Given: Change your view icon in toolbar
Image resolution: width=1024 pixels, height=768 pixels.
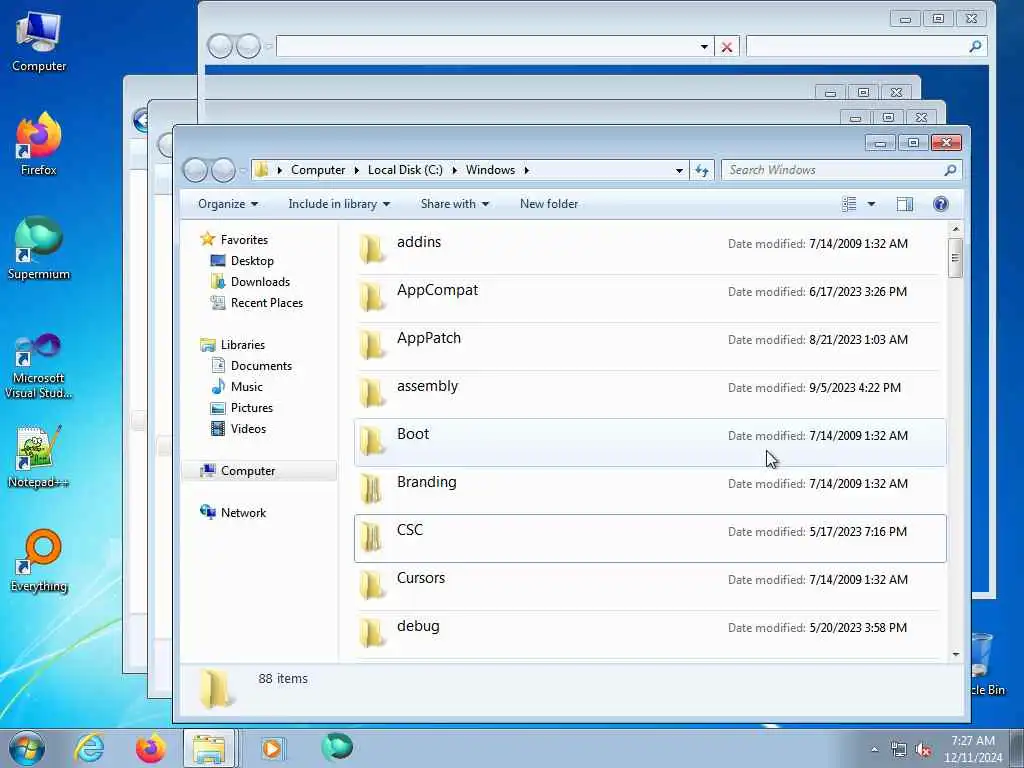Looking at the screenshot, I should (849, 204).
